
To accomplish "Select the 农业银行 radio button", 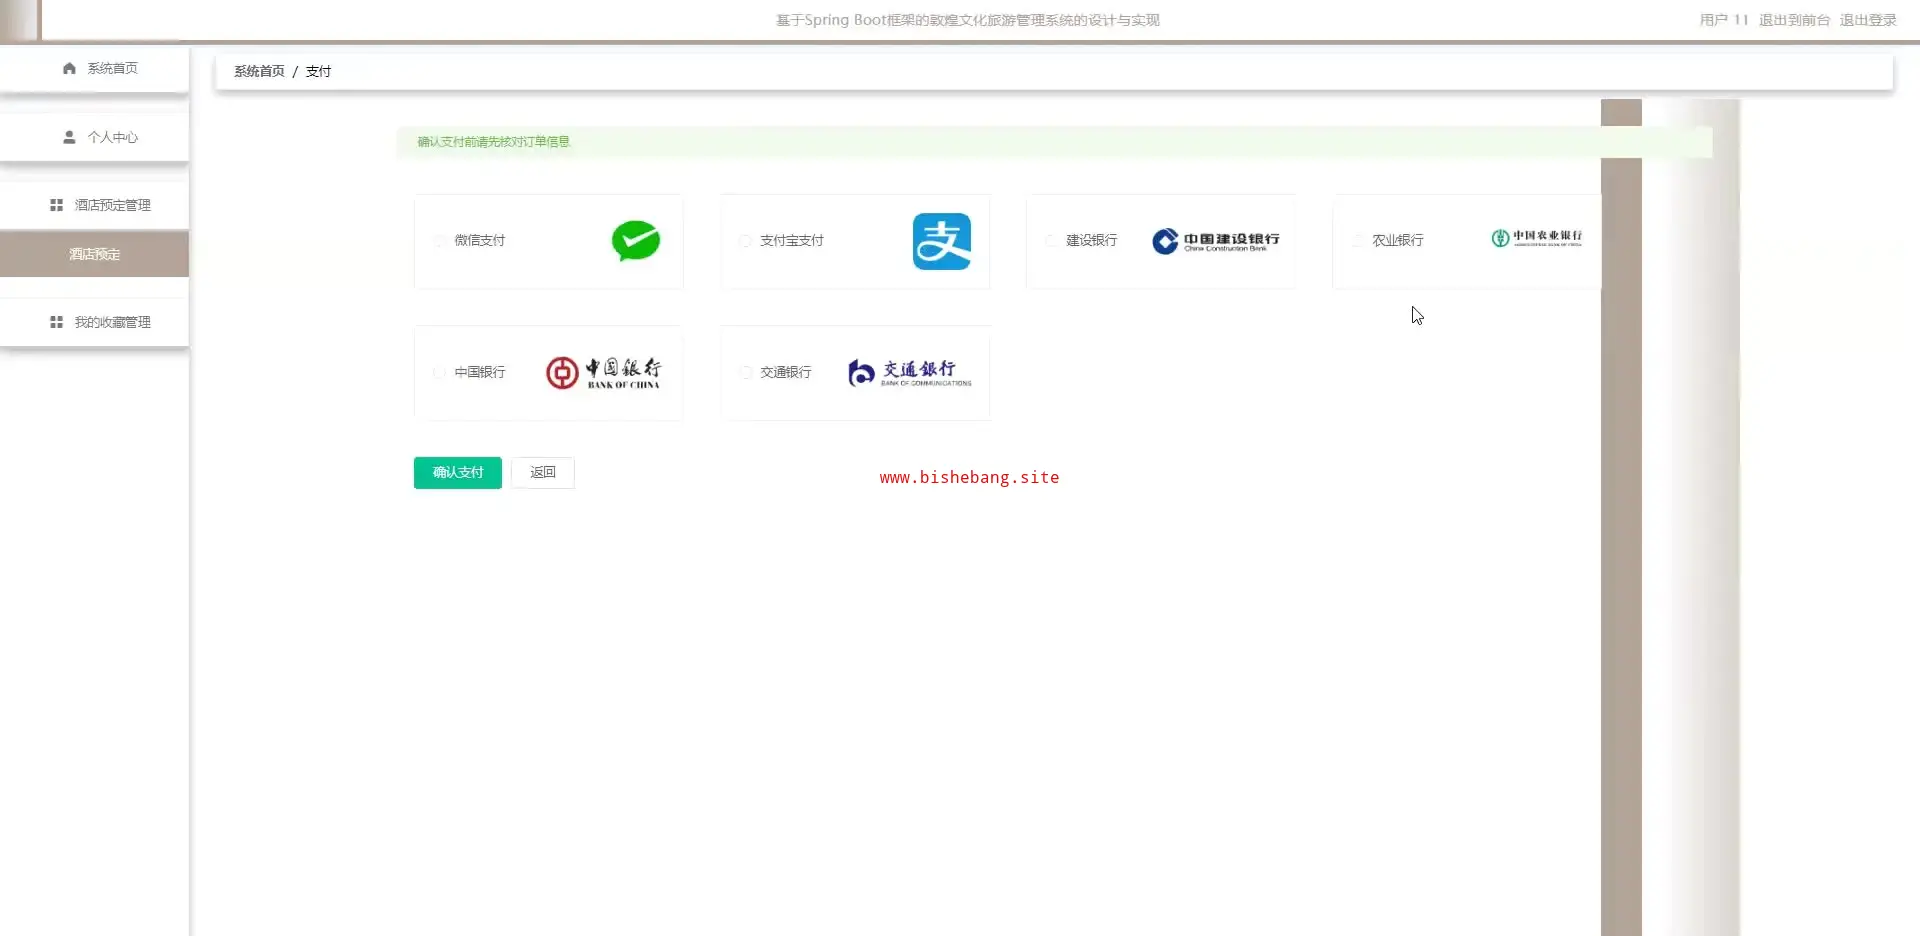I will pyautogui.click(x=1358, y=241).
